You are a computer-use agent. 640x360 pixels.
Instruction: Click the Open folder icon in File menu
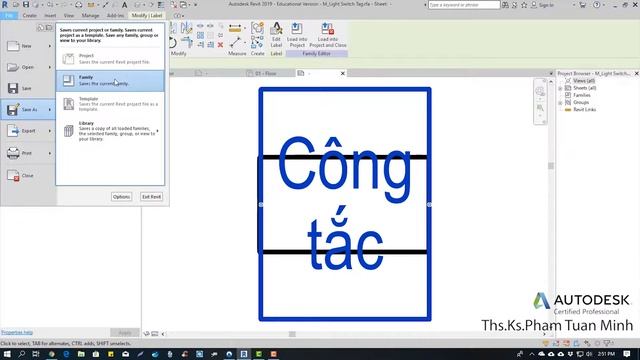[x=13, y=67]
